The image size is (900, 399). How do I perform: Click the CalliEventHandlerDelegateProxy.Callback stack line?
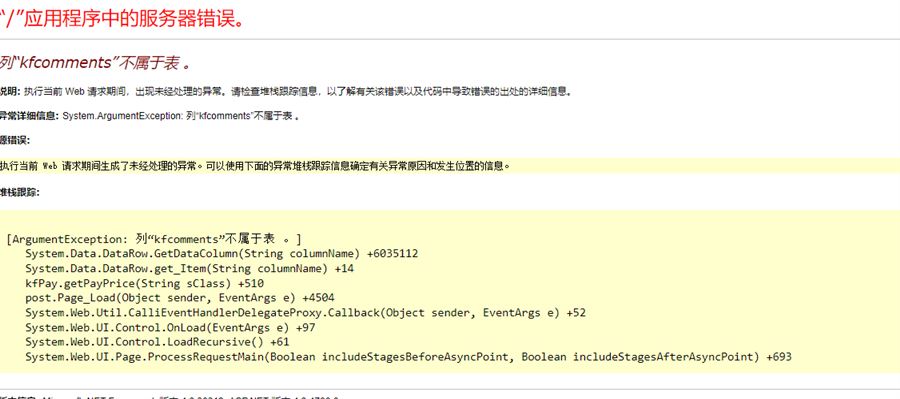click(305, 313)
